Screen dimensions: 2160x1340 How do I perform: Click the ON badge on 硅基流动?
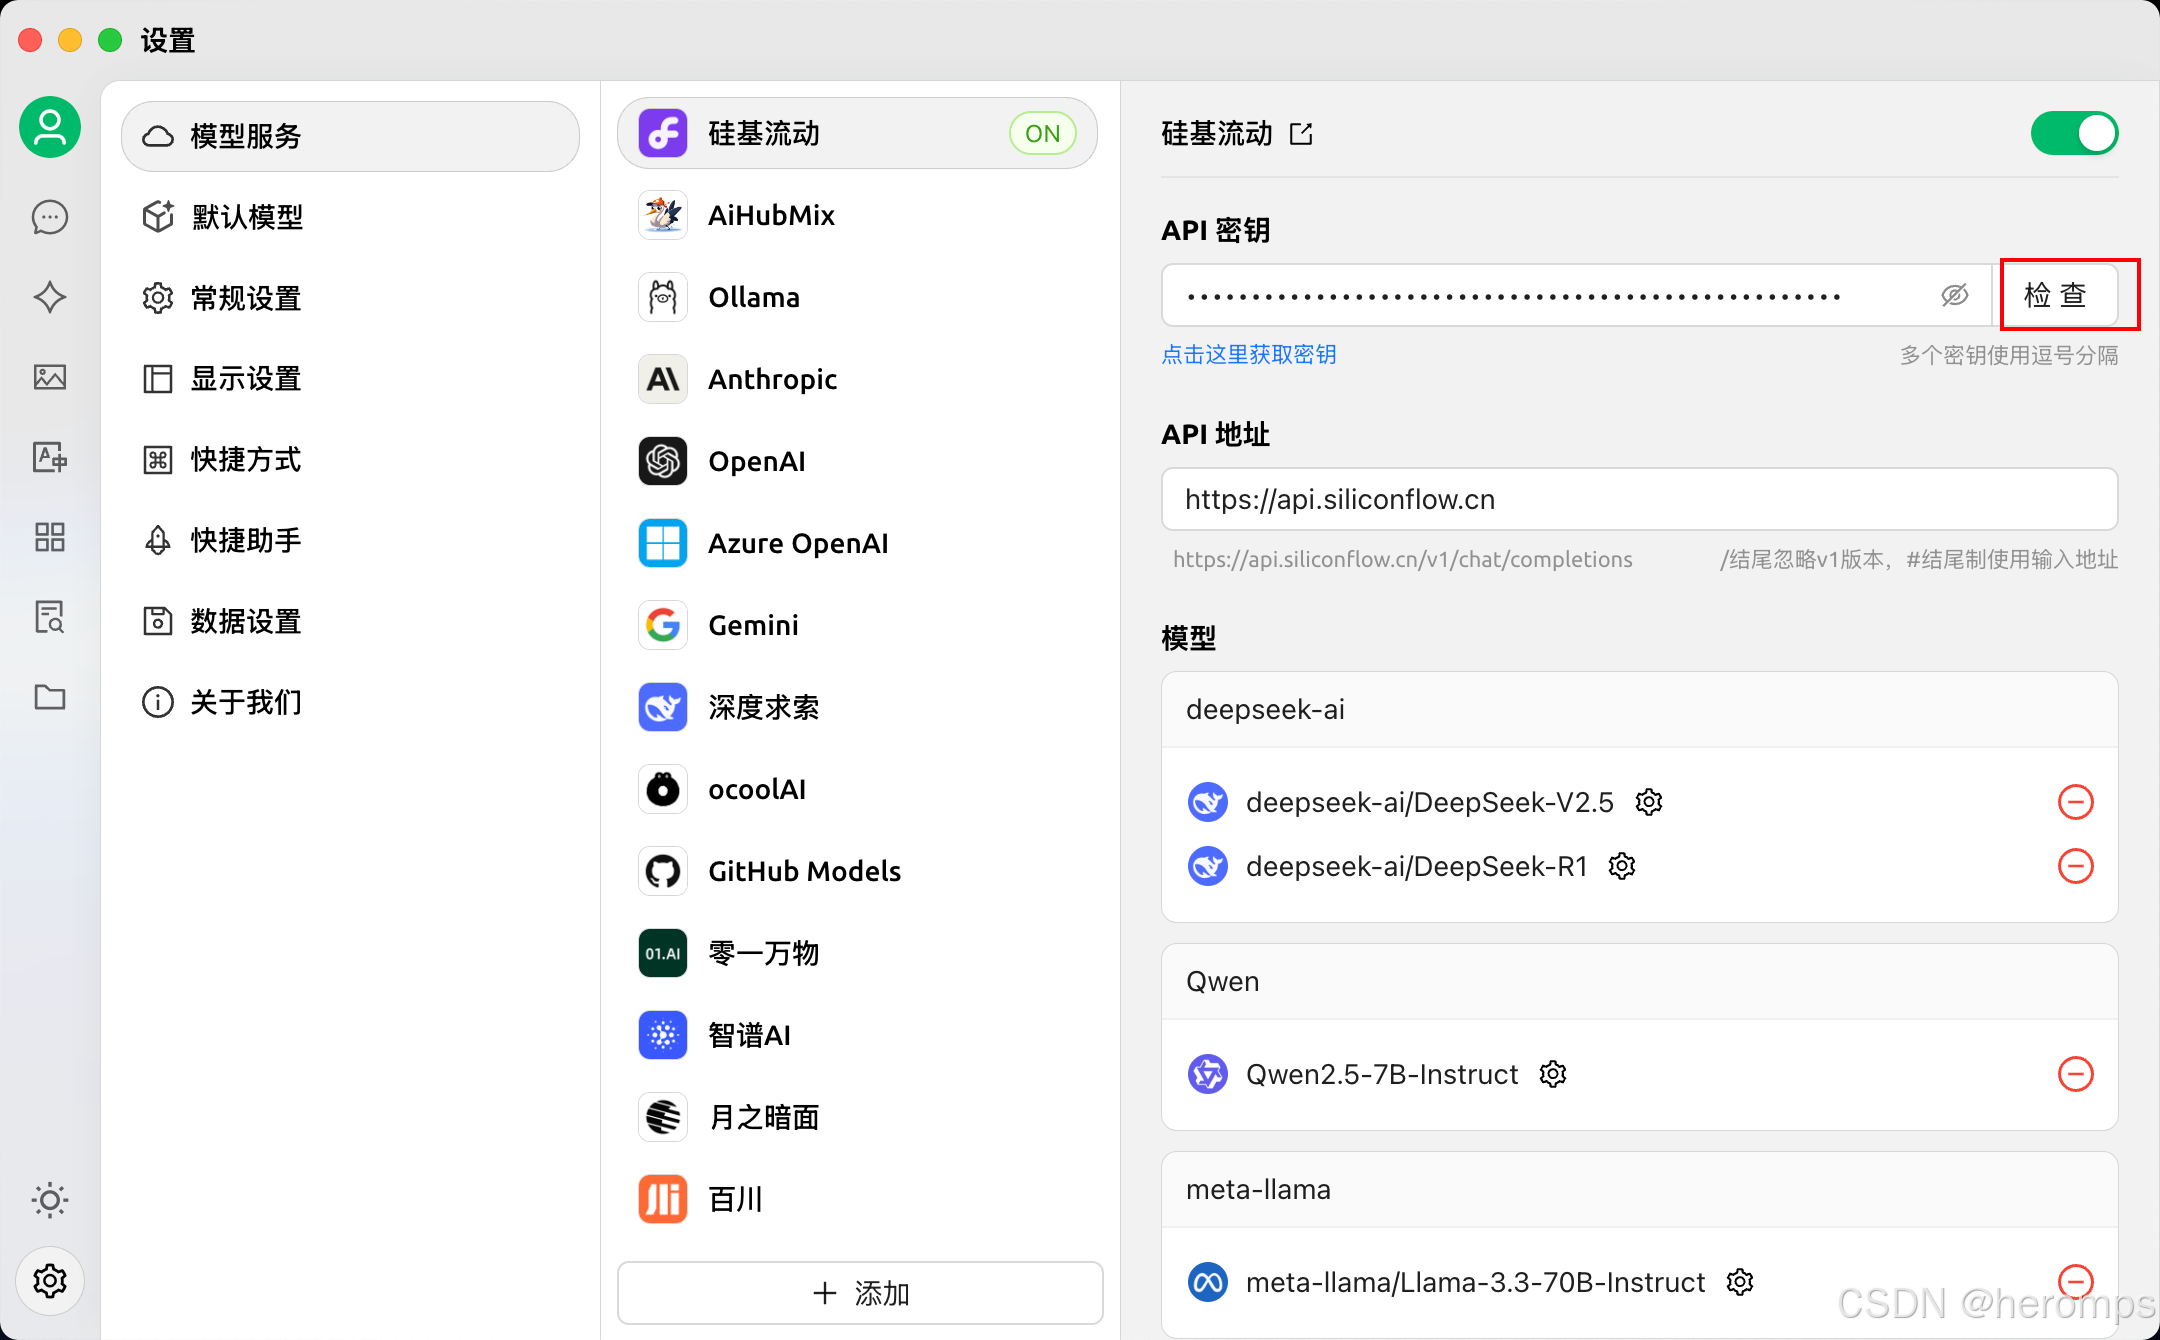pyautogui.click(x=1042, y=133)
